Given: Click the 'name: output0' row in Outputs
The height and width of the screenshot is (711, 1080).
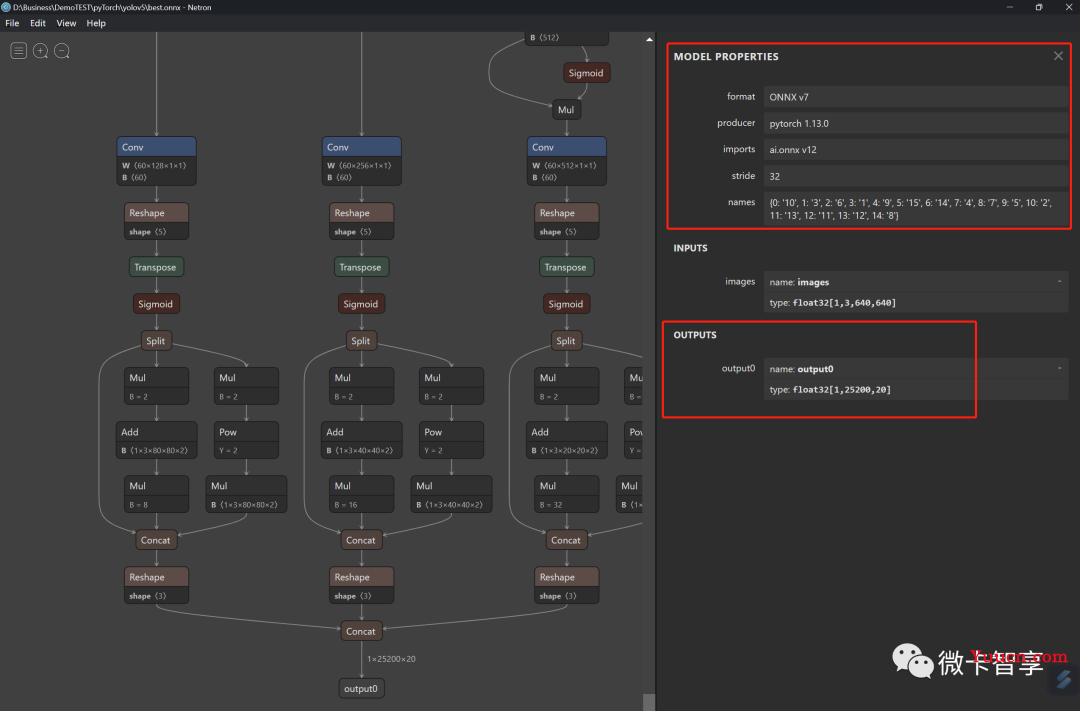Looking at the screenshot, I should point(916,369).
